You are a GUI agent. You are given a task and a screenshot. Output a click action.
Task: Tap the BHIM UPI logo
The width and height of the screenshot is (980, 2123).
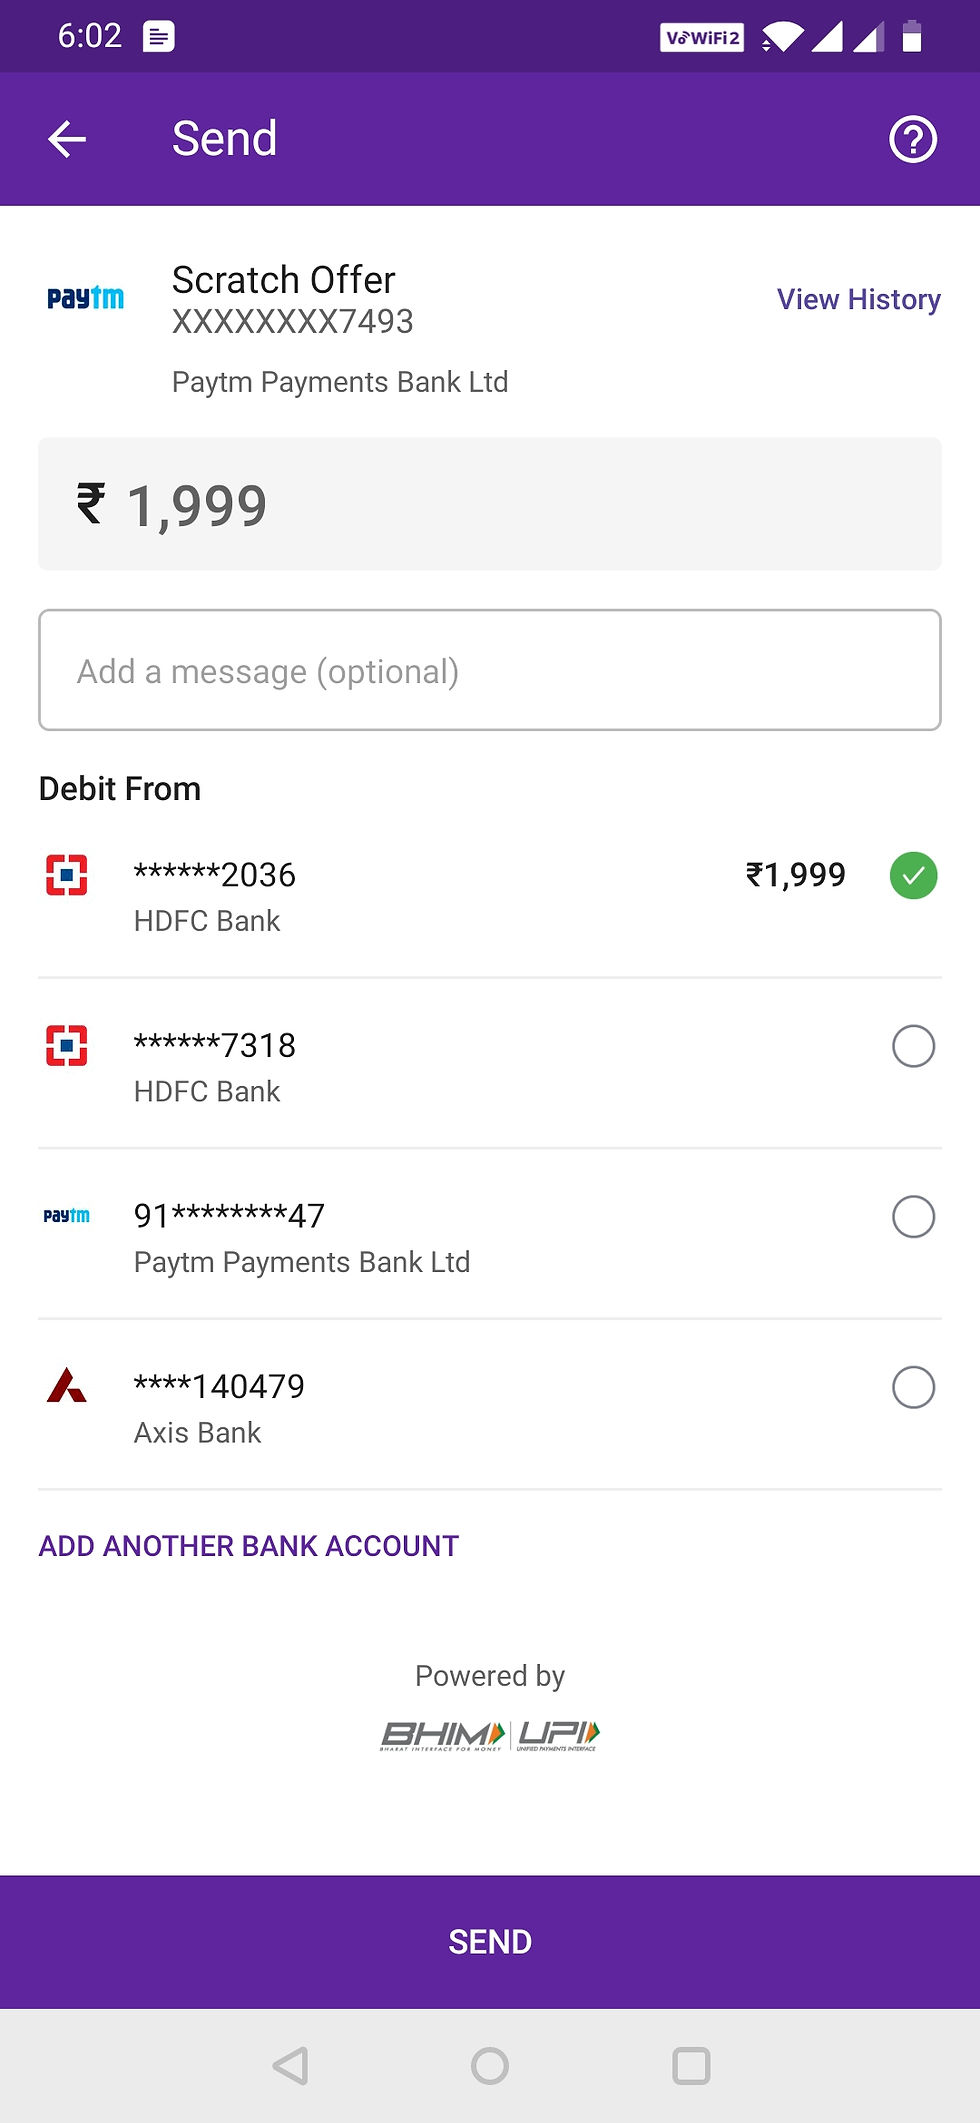[490, 1735]
